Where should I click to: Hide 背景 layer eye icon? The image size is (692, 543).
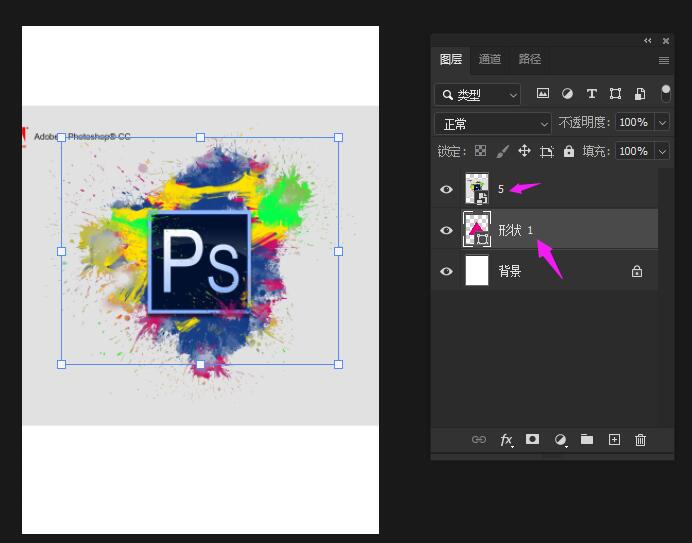[x=446, y=271]
